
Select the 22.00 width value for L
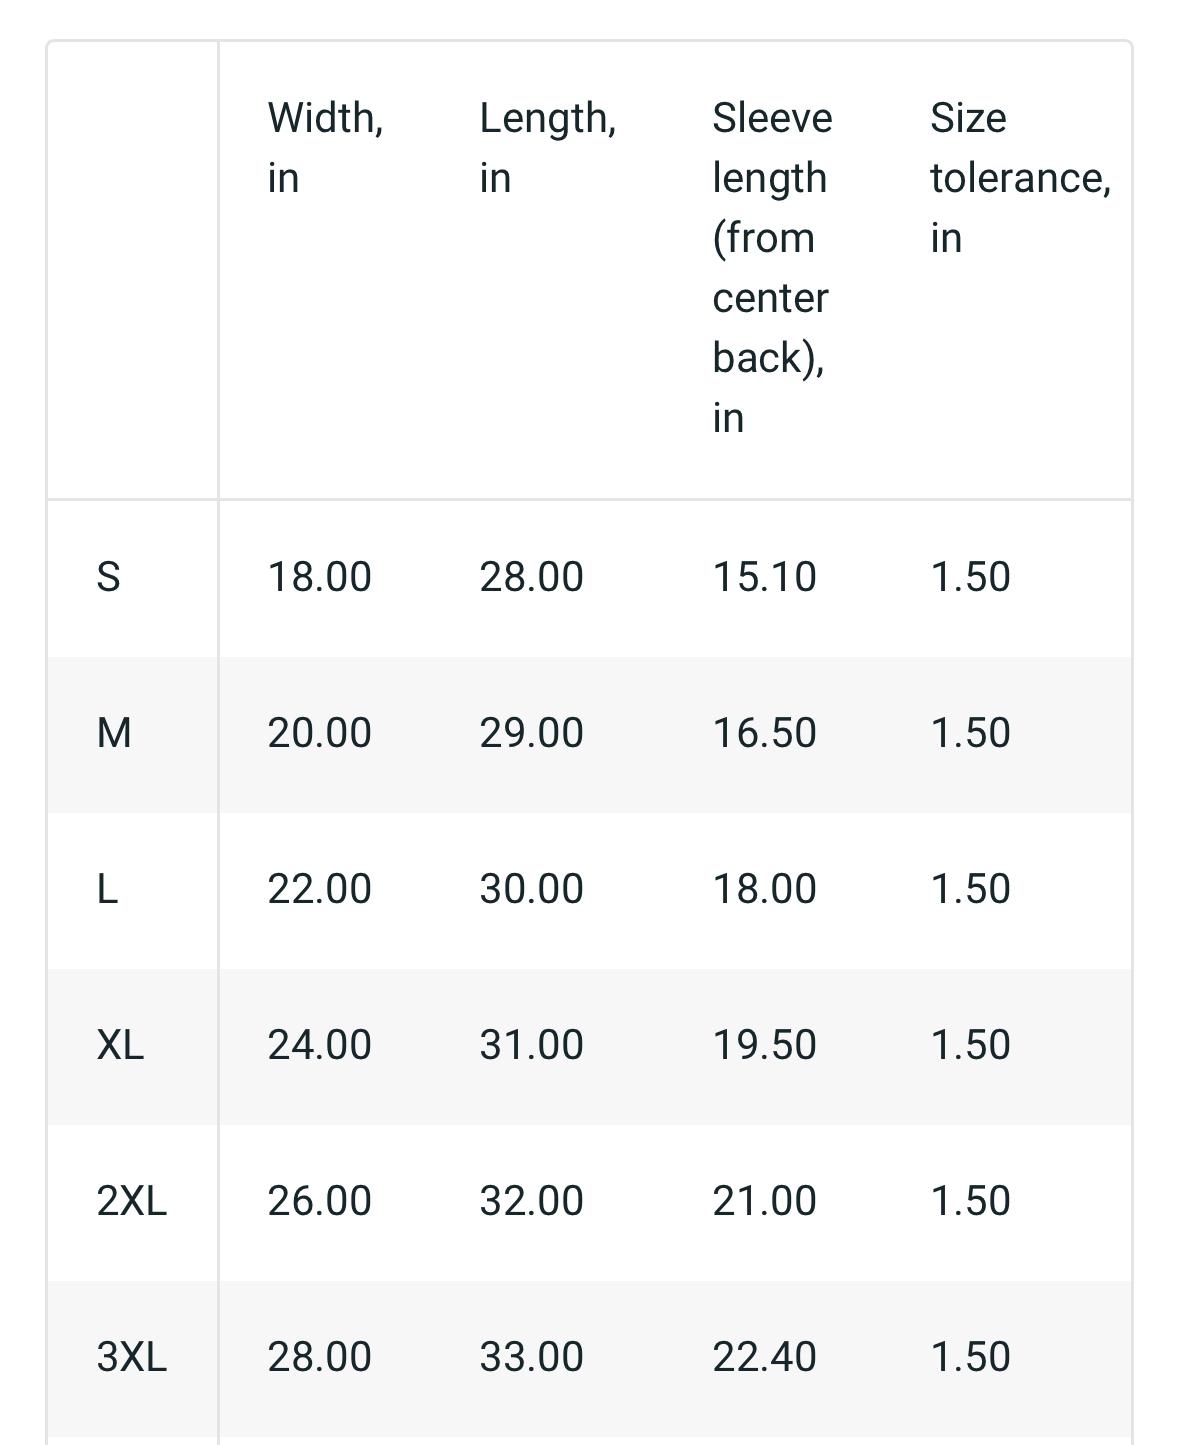[x=319, y=889]
